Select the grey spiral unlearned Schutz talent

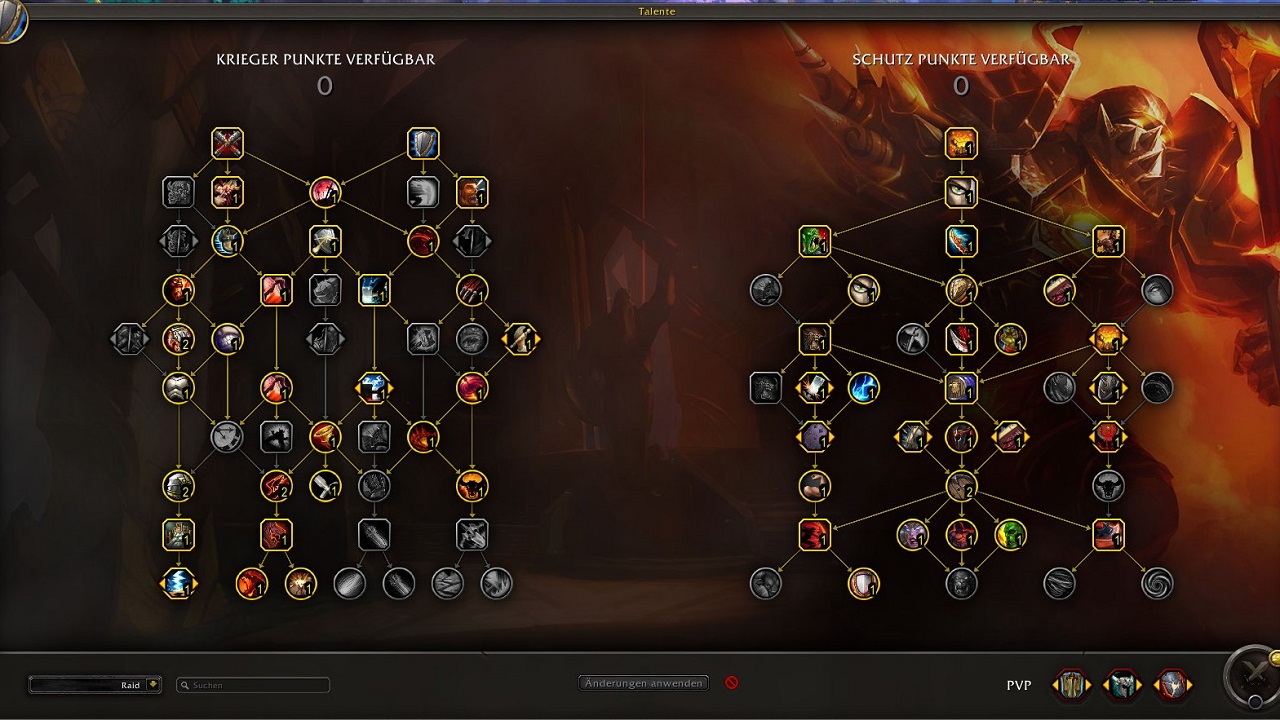tap(1157, 584)
